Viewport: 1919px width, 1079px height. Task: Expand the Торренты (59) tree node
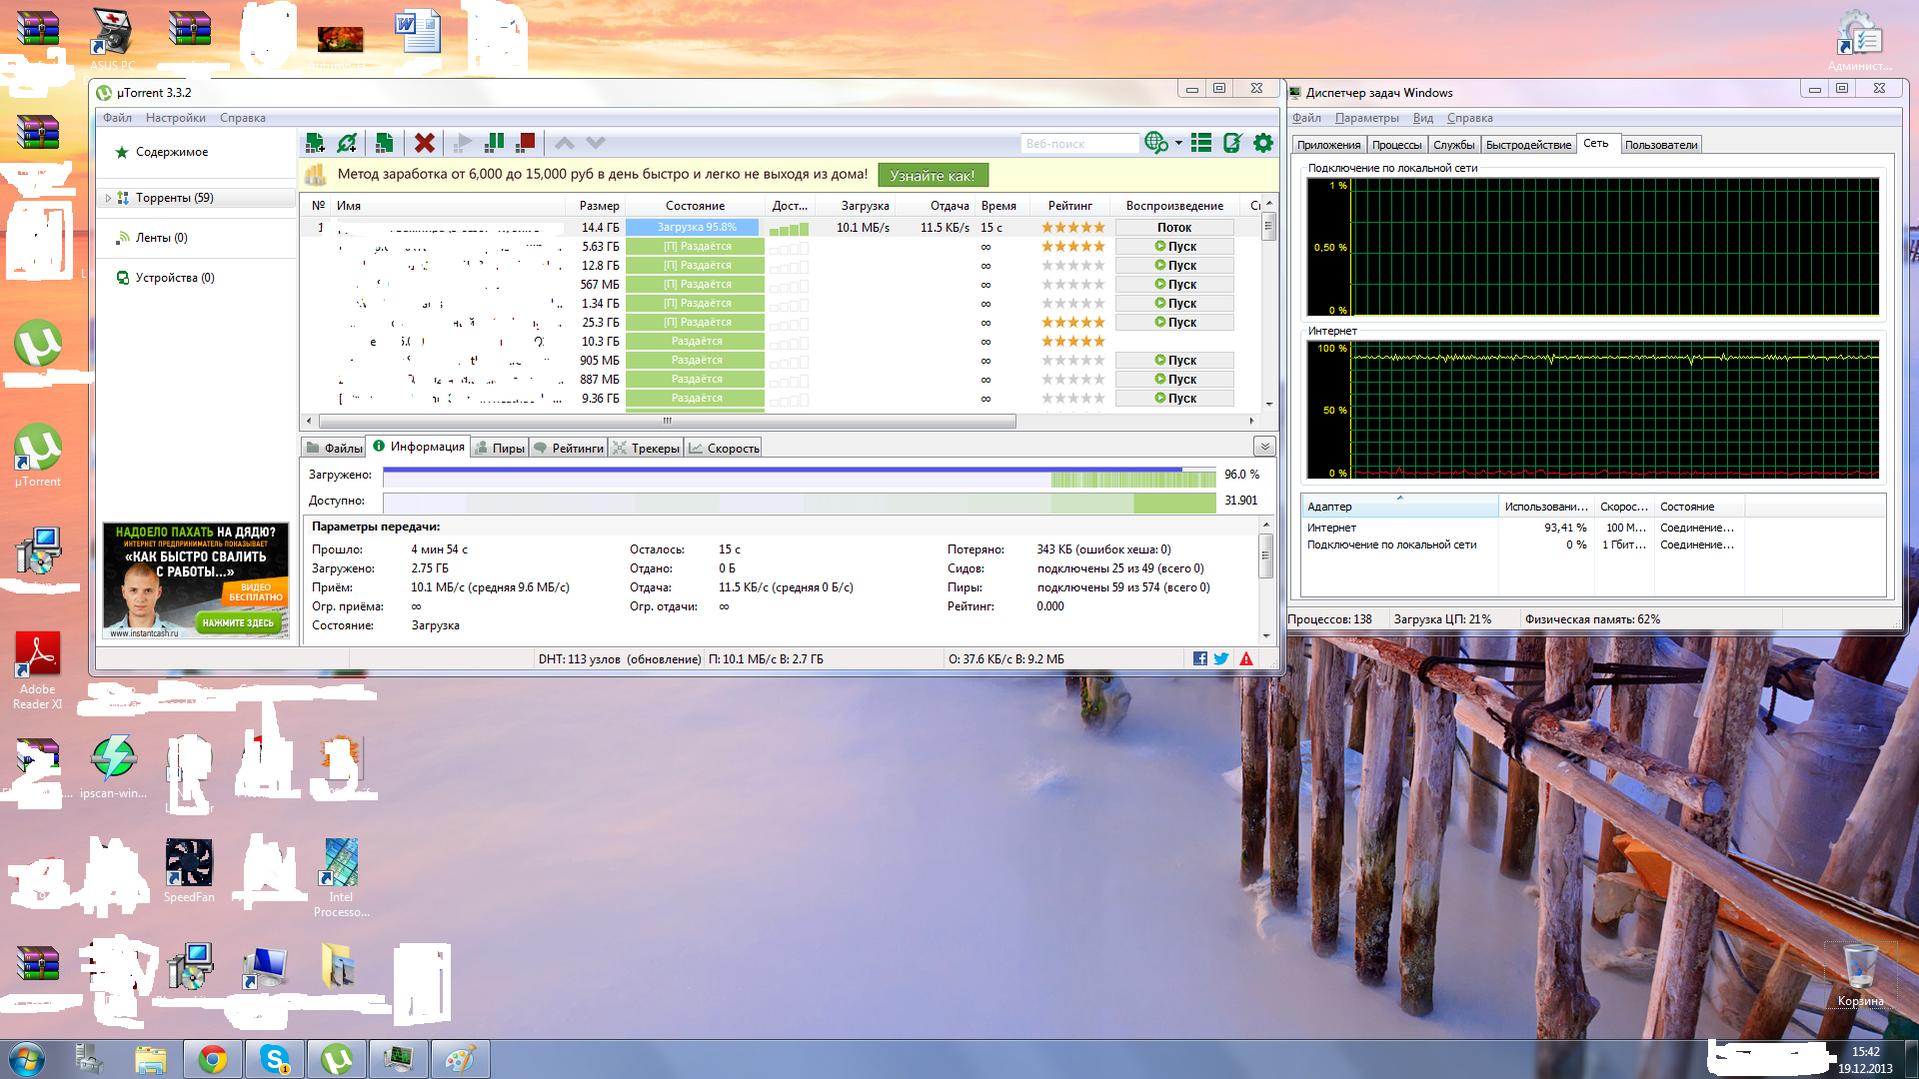[108, 198]
